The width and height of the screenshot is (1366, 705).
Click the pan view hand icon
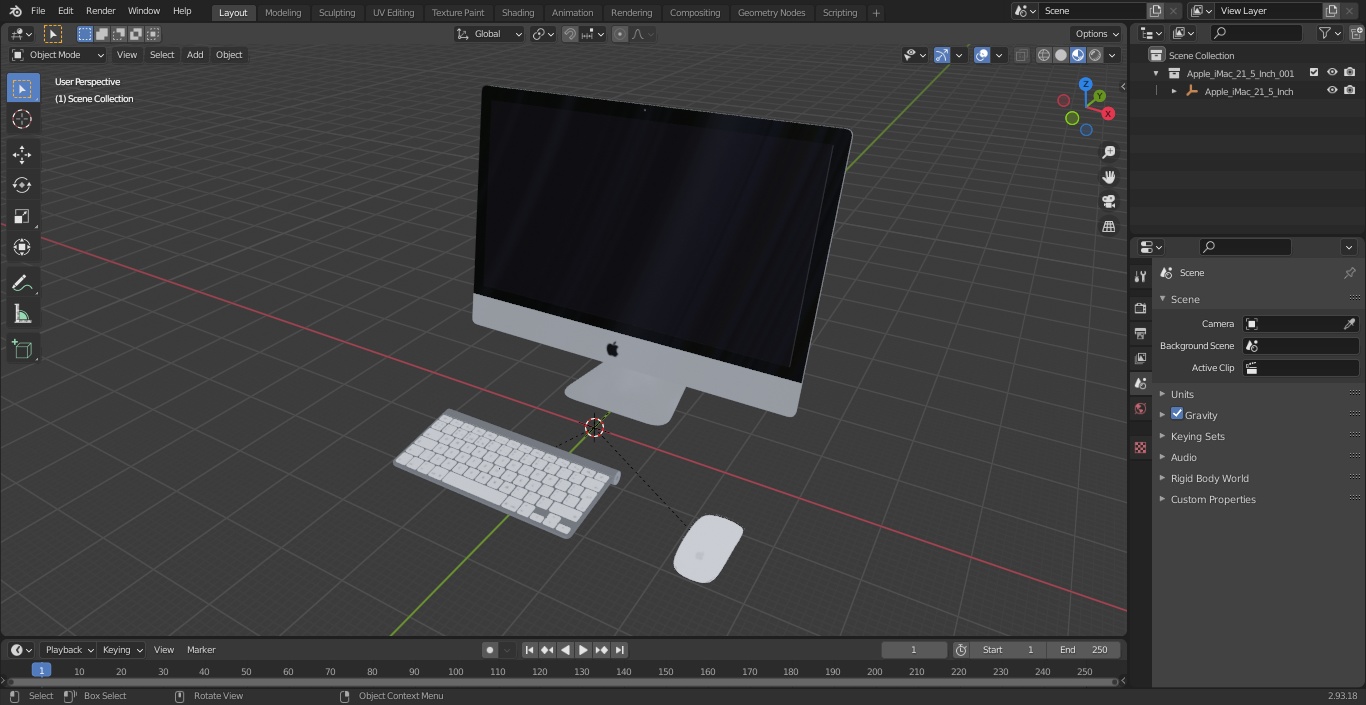coord(1108,177)
